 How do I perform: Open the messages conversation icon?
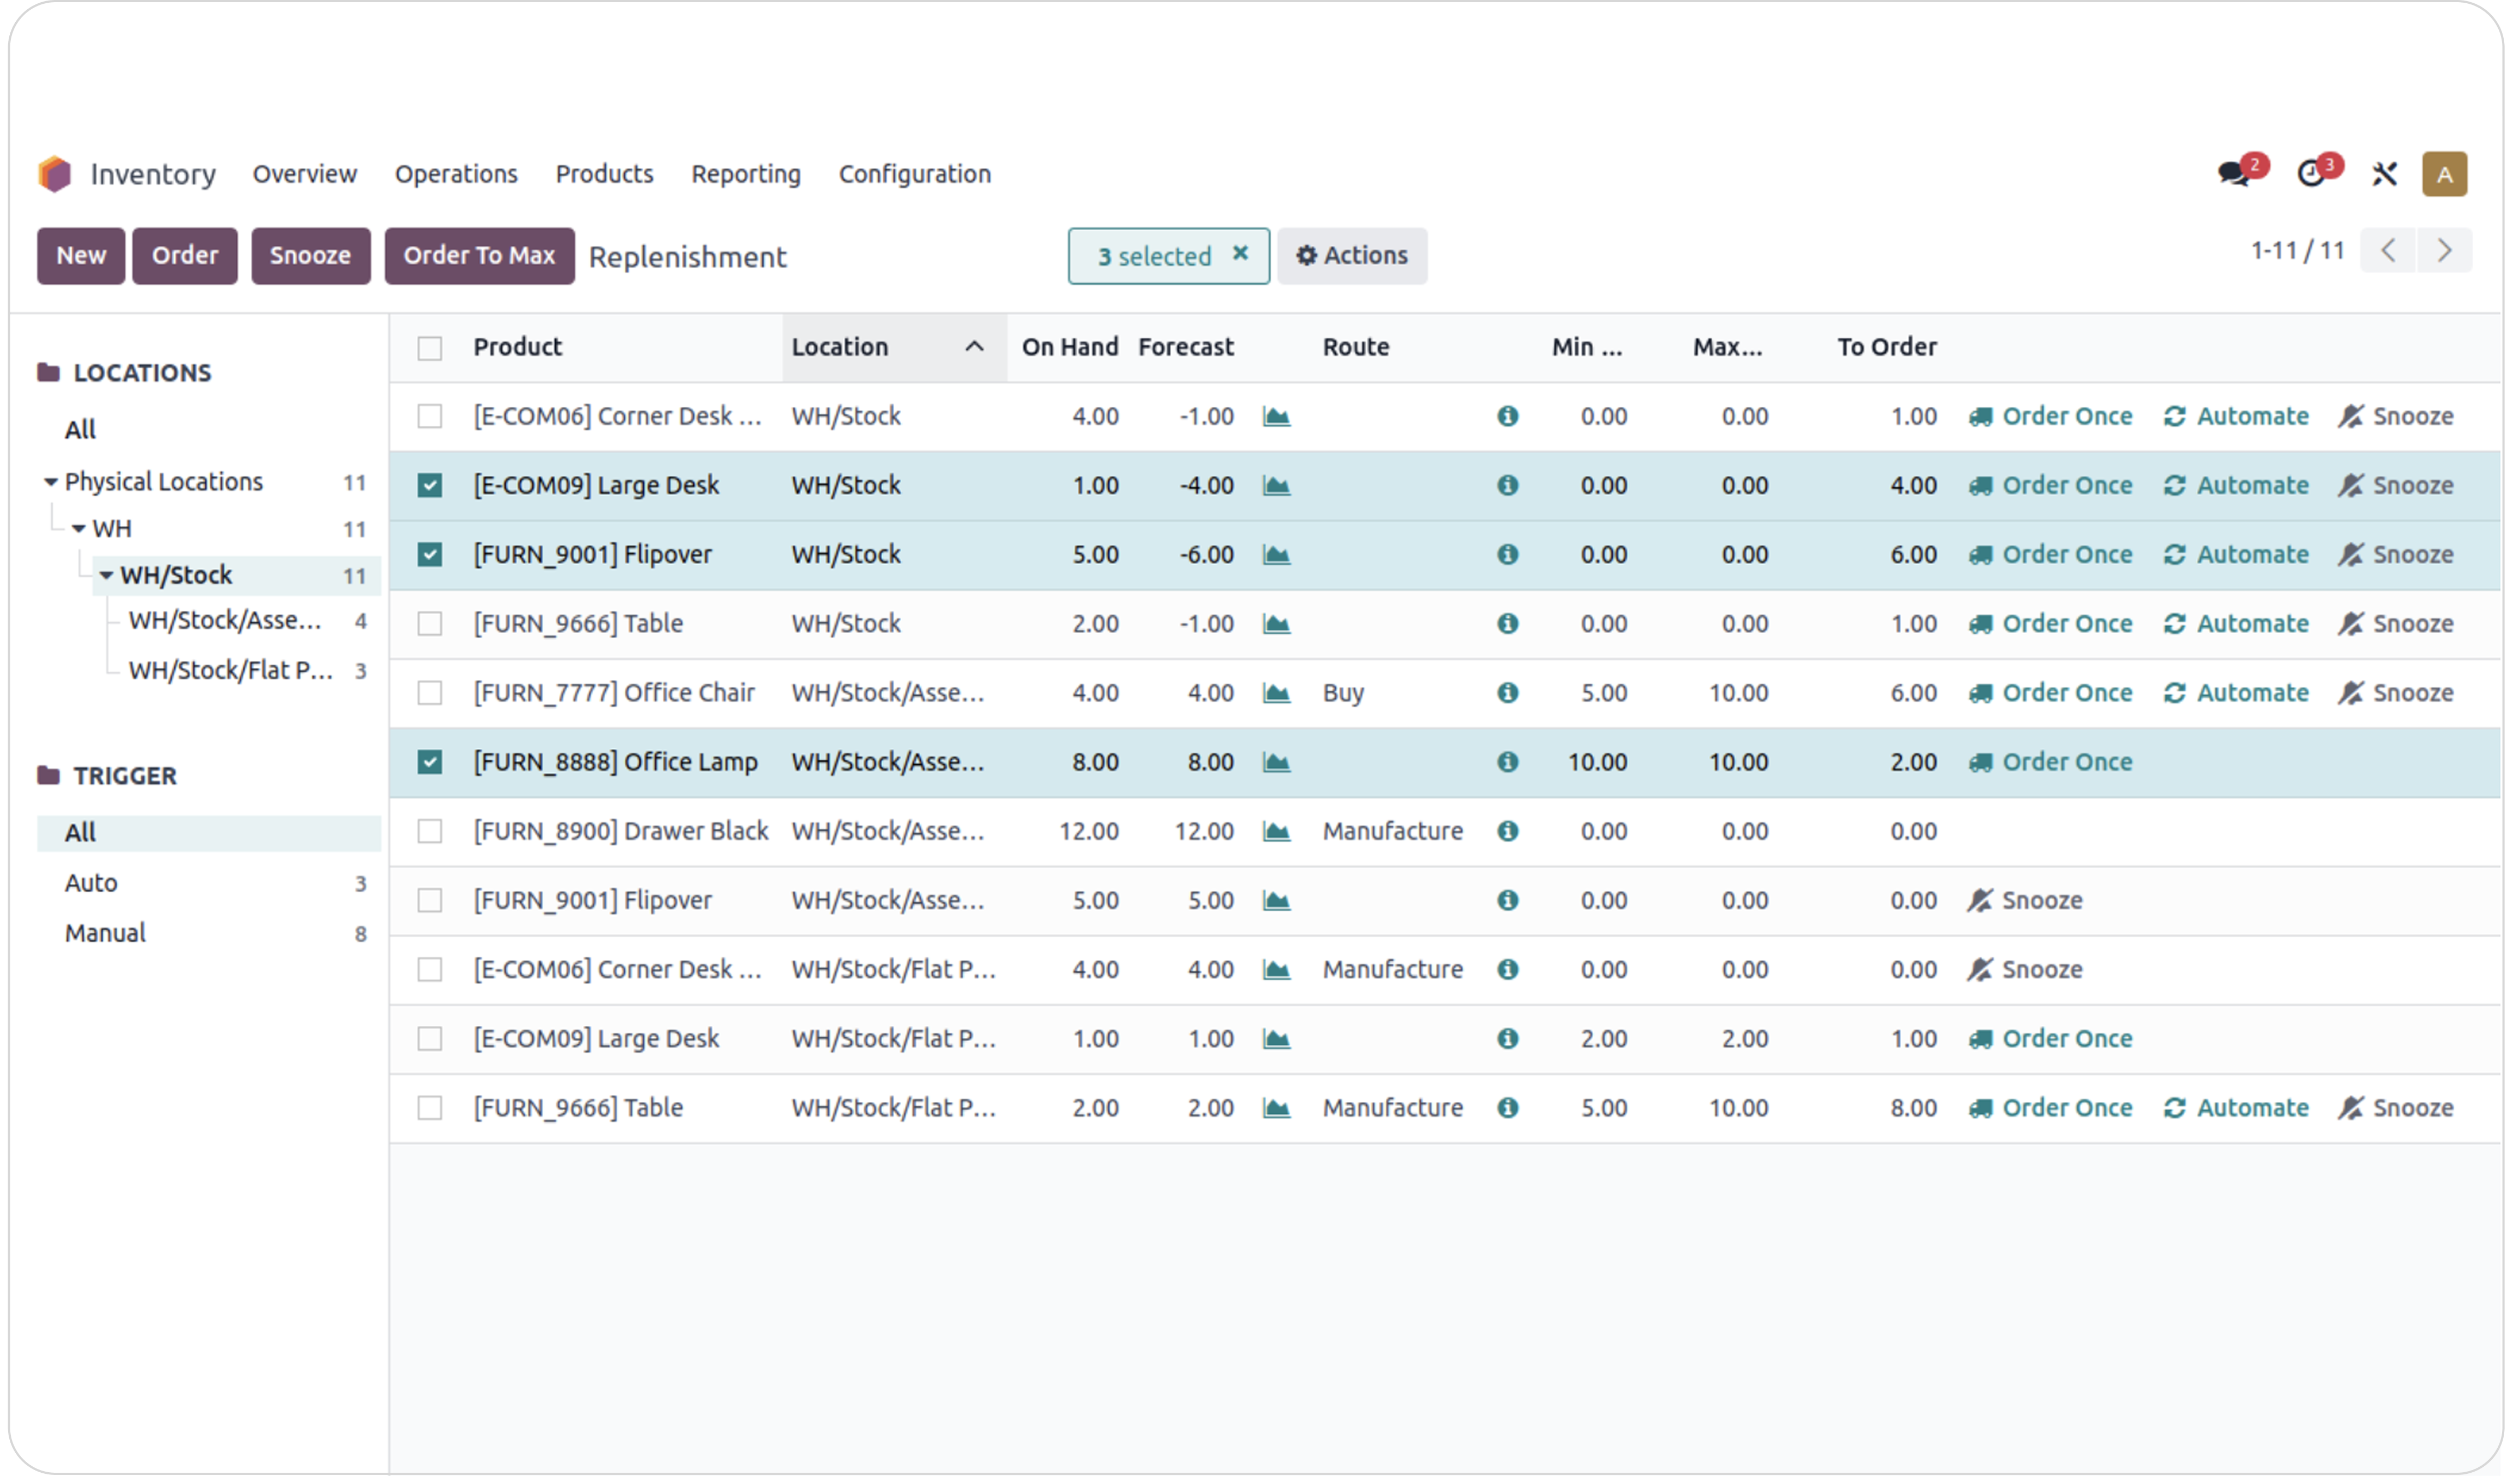(2232, 174)
